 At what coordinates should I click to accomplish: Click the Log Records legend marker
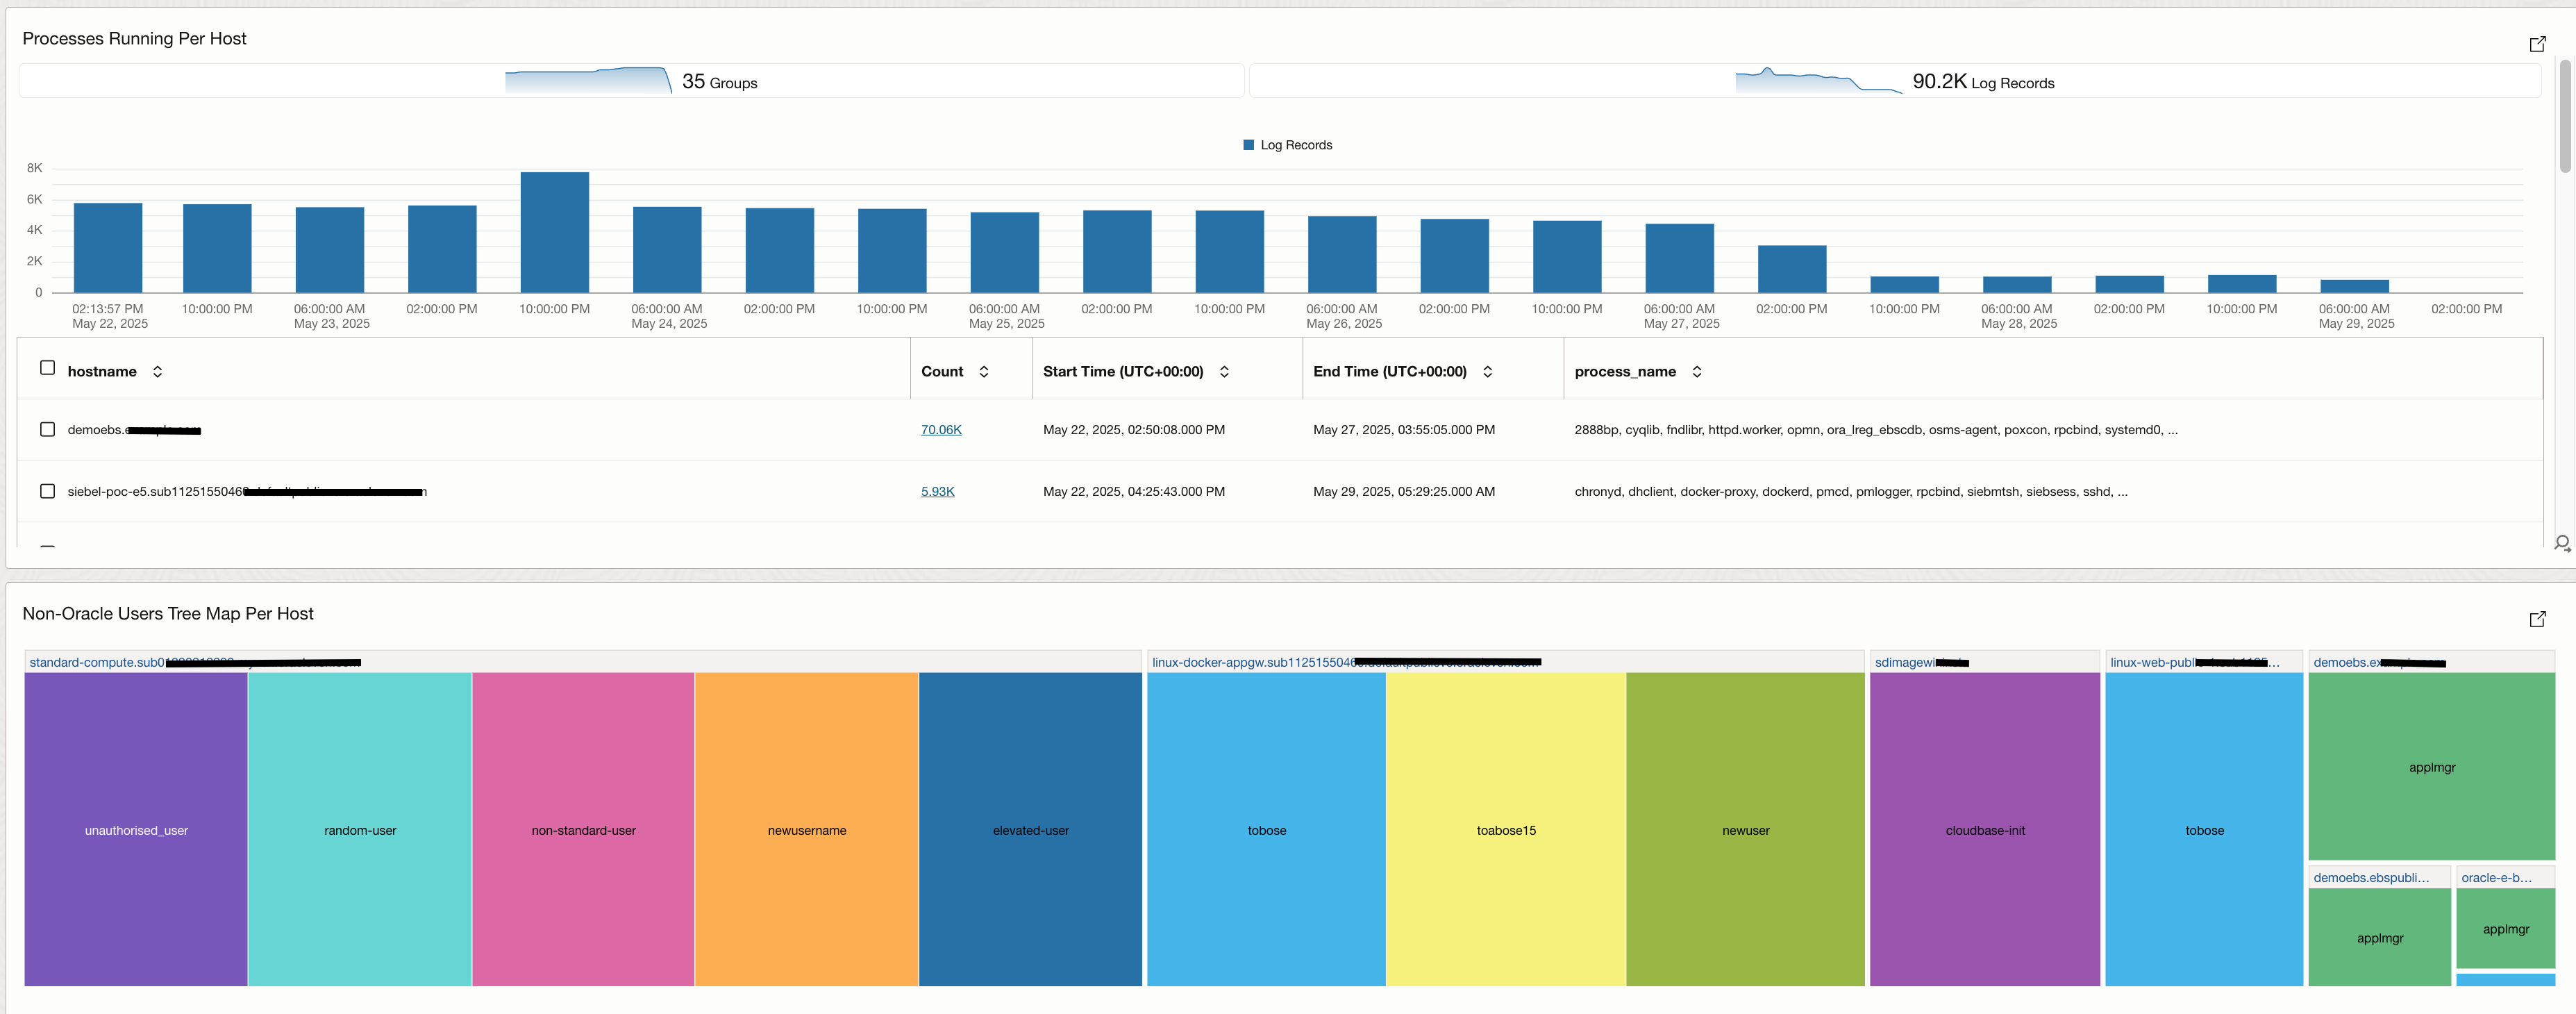[1248, 145]
